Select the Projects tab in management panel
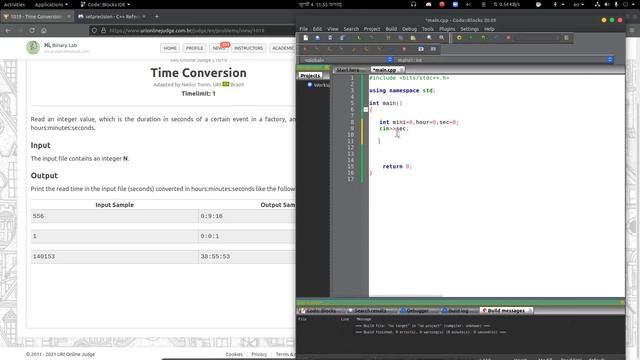Screen dimensions: 640x360 tap(310, 76)
